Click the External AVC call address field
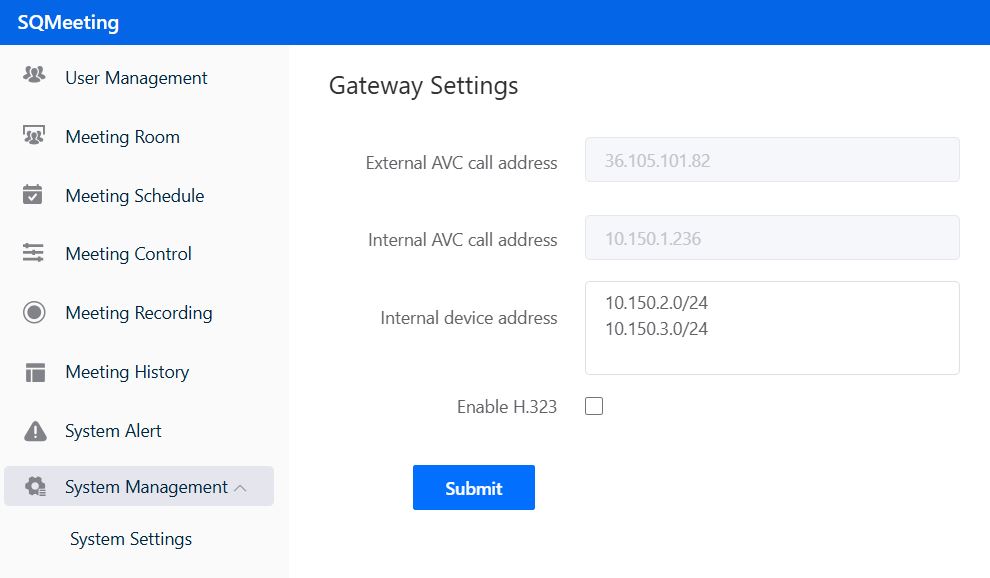The image size is (990, 578). pyautogui.click(x=771, y=160)
